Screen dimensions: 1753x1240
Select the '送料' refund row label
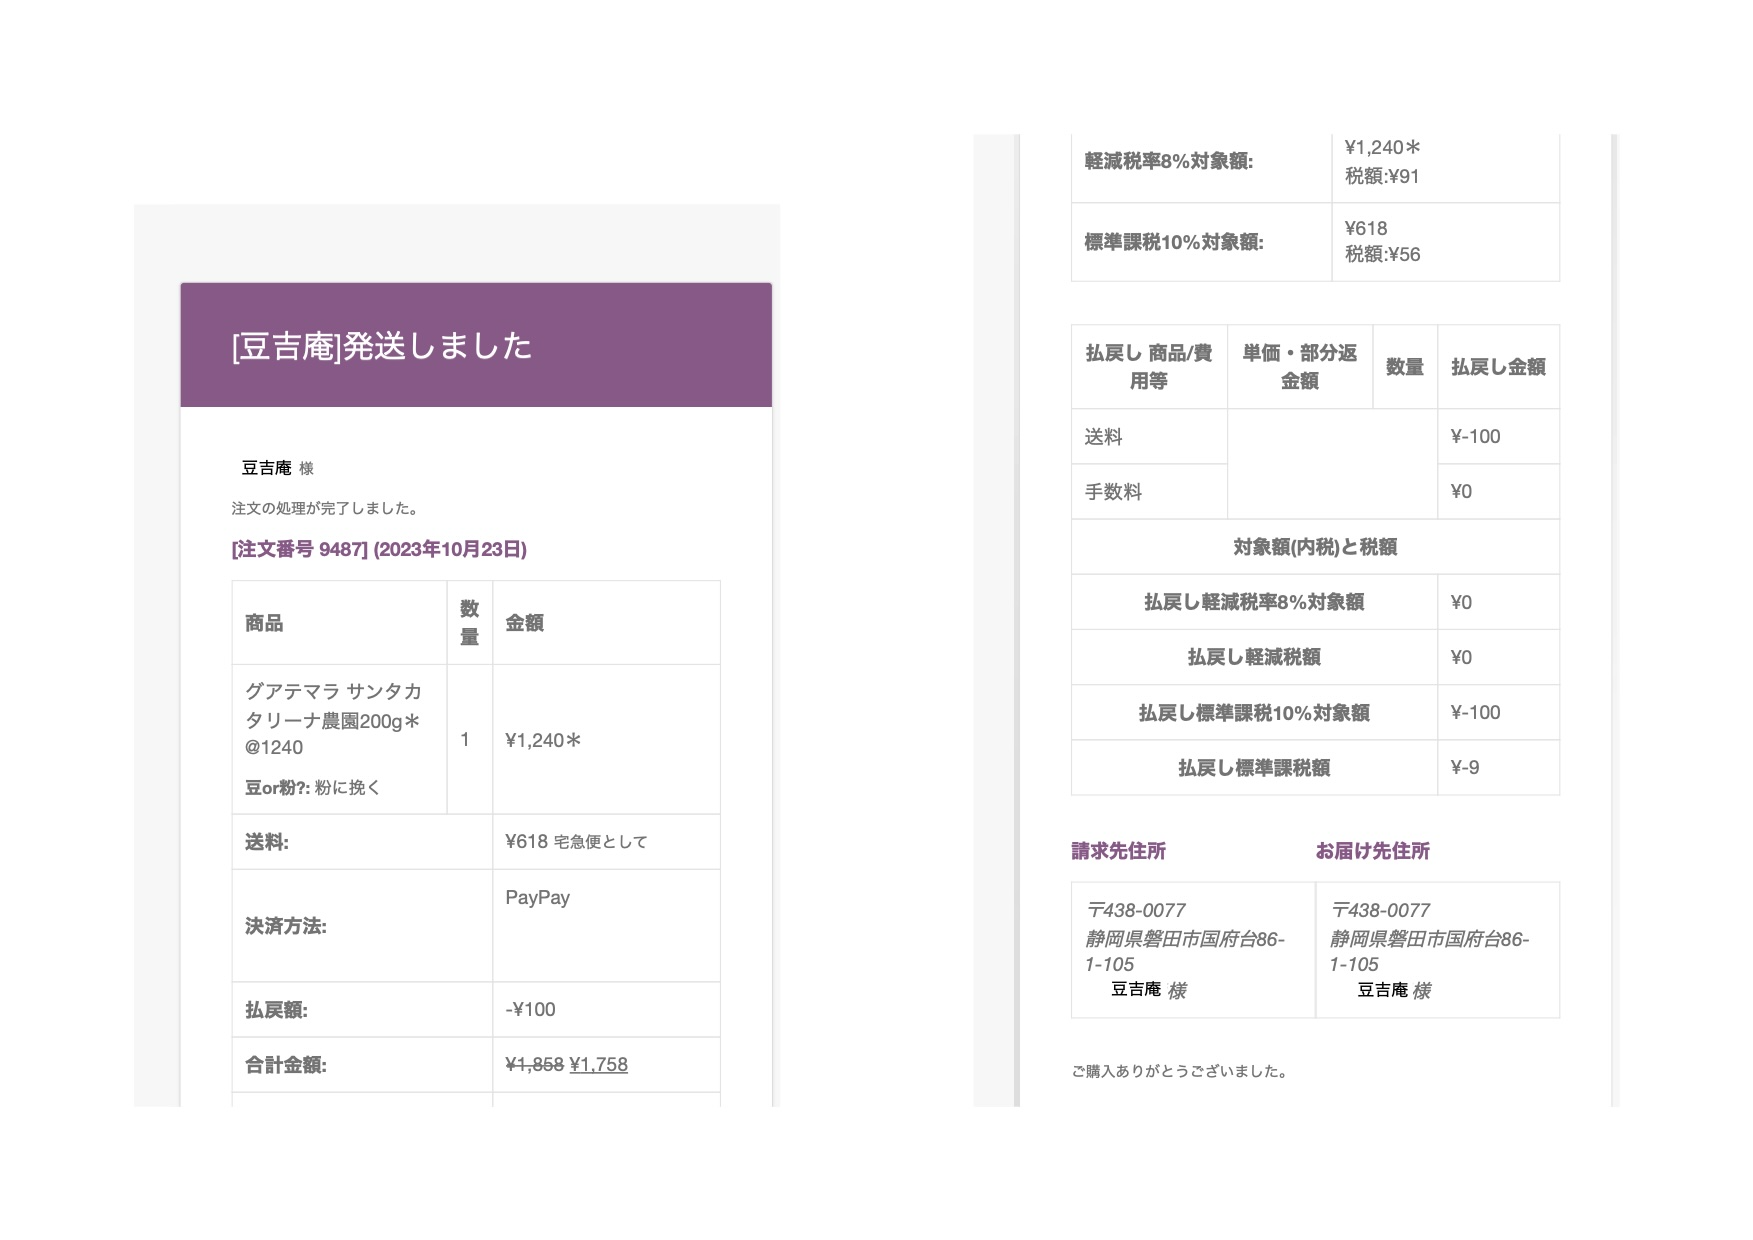click(x=1104, y=437)
